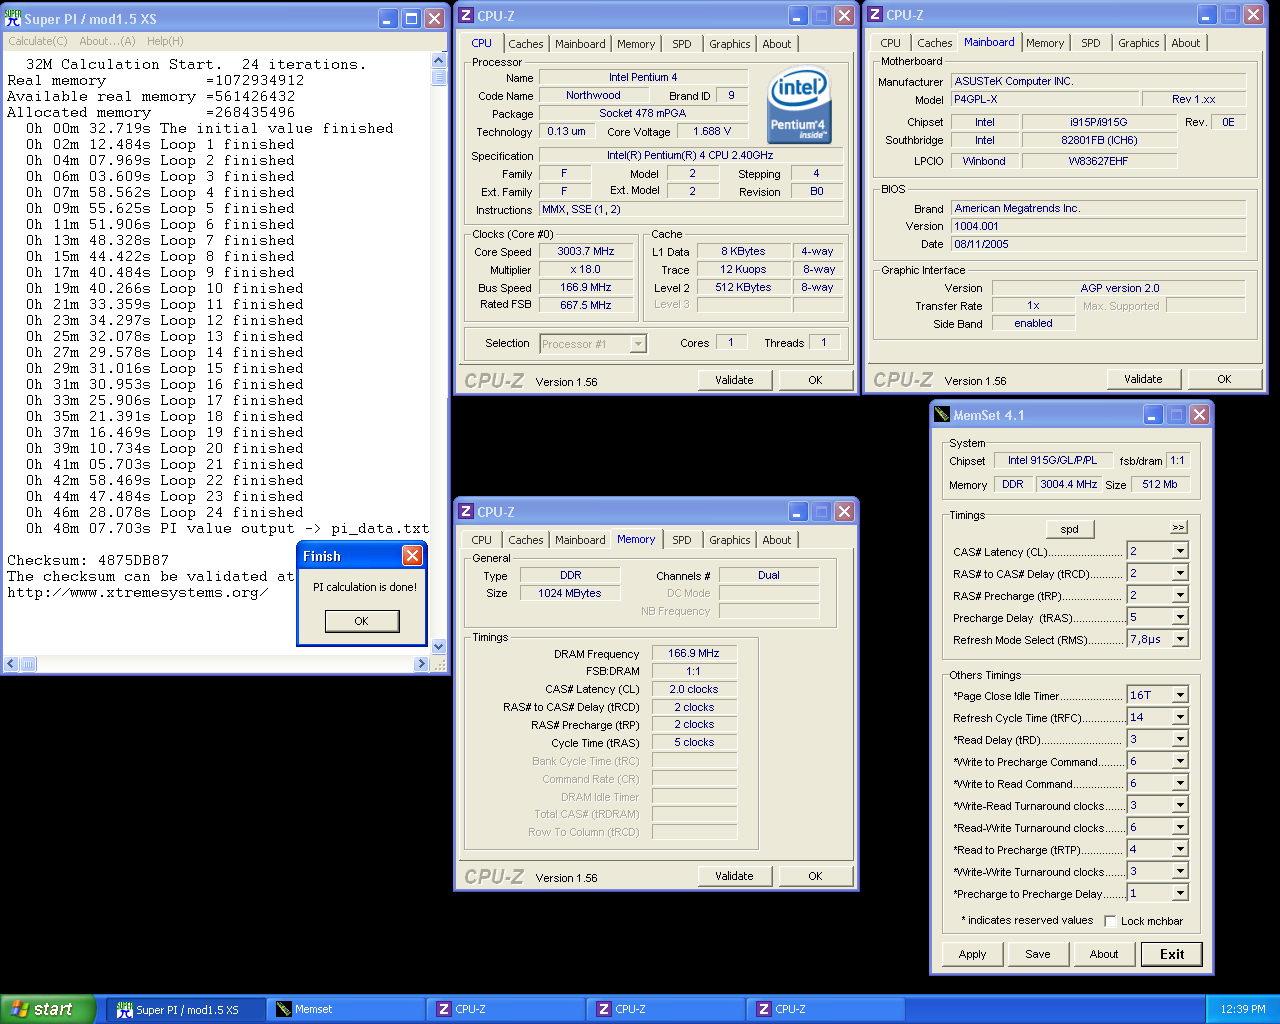Select Graphics tab in Memory CPU-Z window

pyautogui.click(x=730, y=540)
